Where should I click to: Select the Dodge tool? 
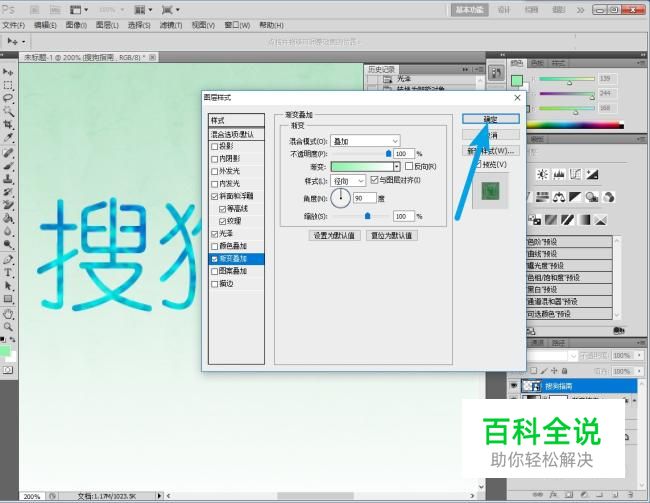point(8,243)
